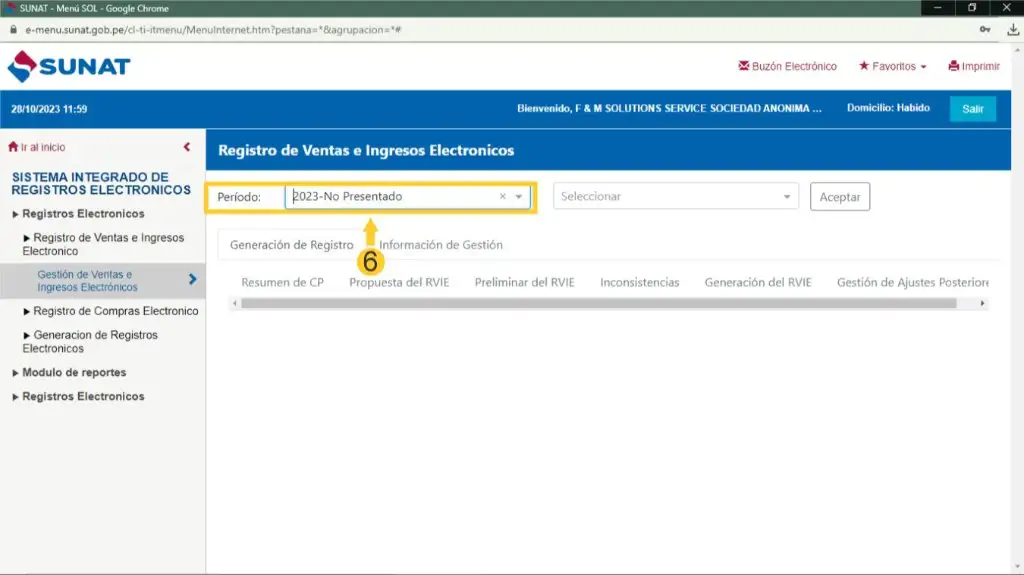
Task: Go to Ir al inicio home
Action: (x=37, y=147)
